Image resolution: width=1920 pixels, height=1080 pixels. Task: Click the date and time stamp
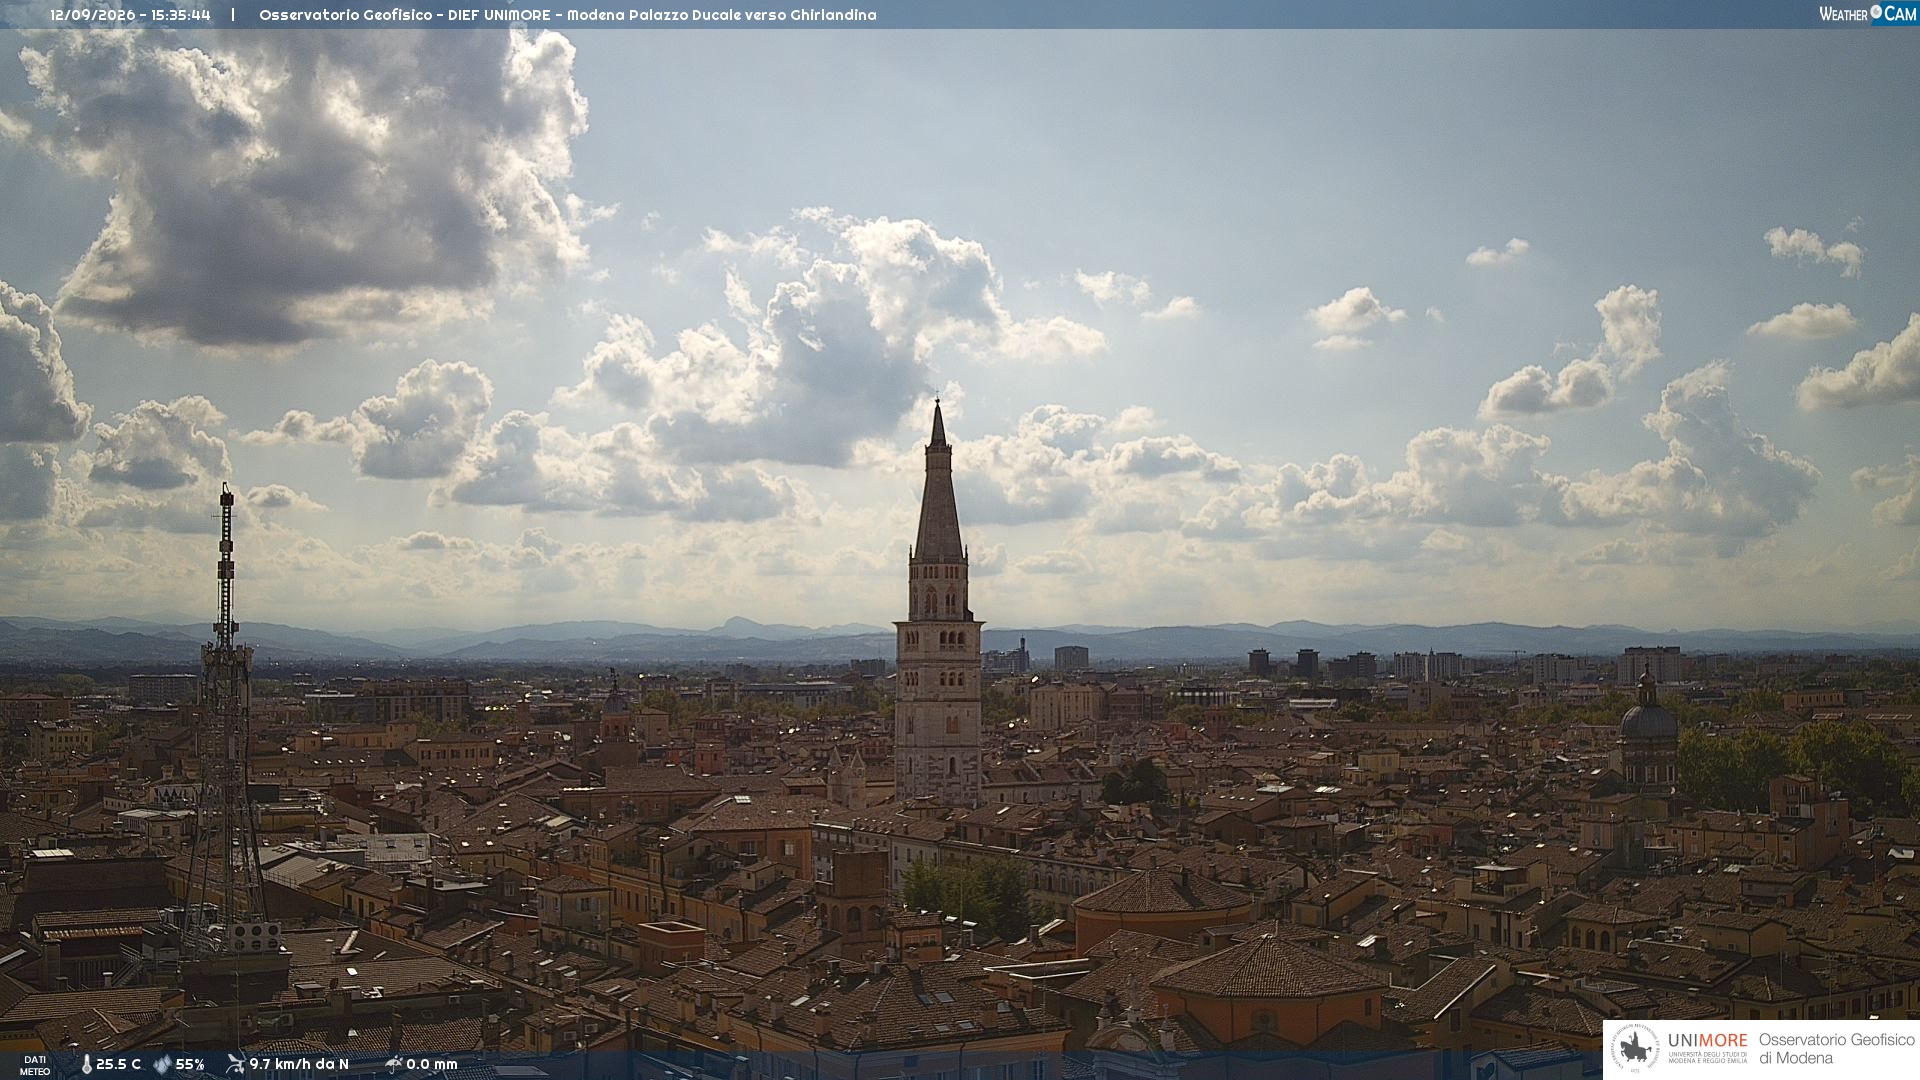coord(130,15)
